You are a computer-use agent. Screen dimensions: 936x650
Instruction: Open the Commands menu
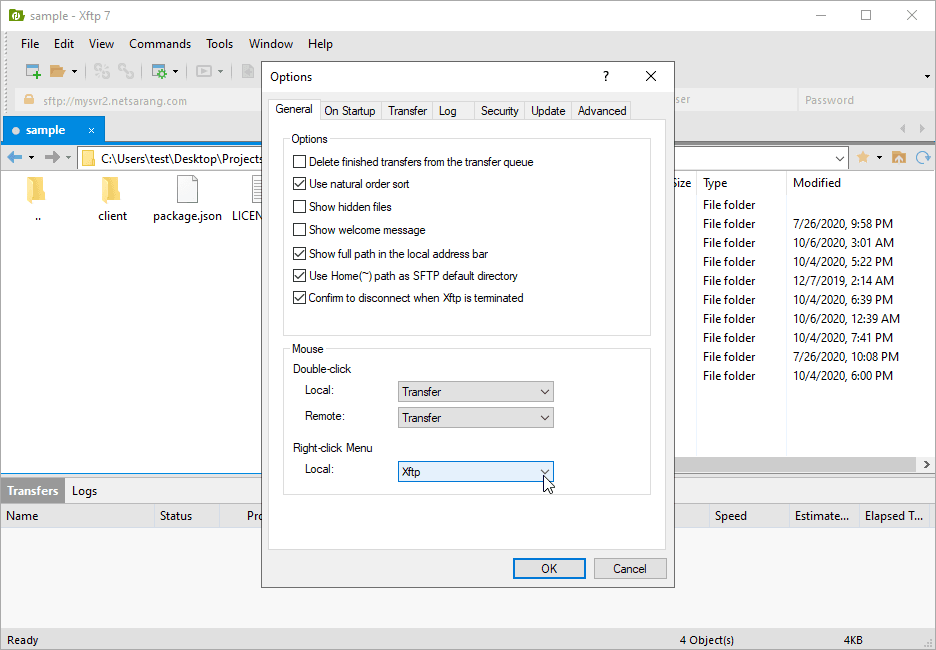(160, 44)
